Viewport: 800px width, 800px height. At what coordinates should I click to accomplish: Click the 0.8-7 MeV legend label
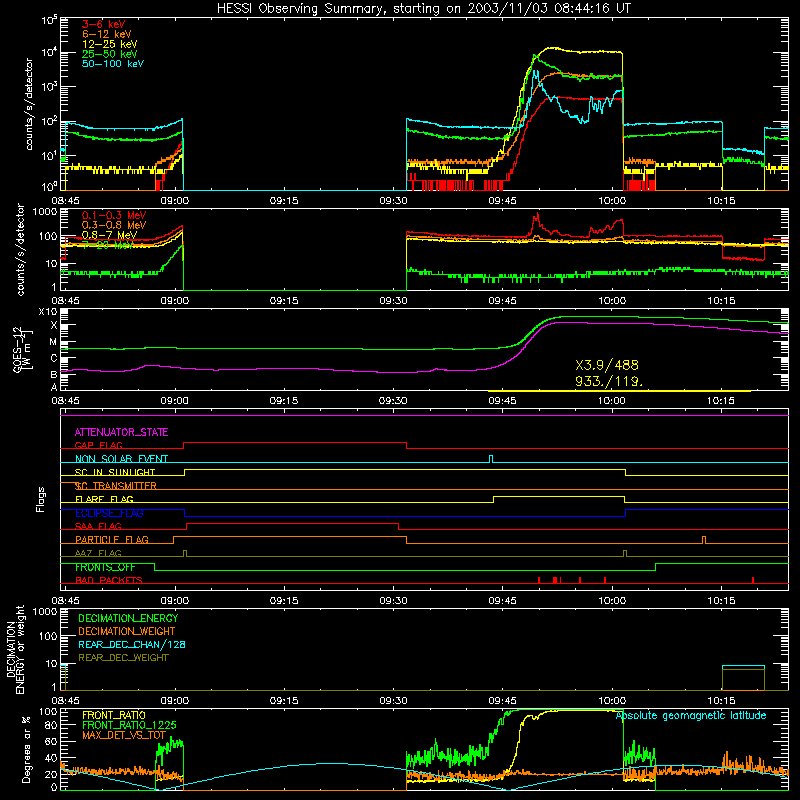109,235
